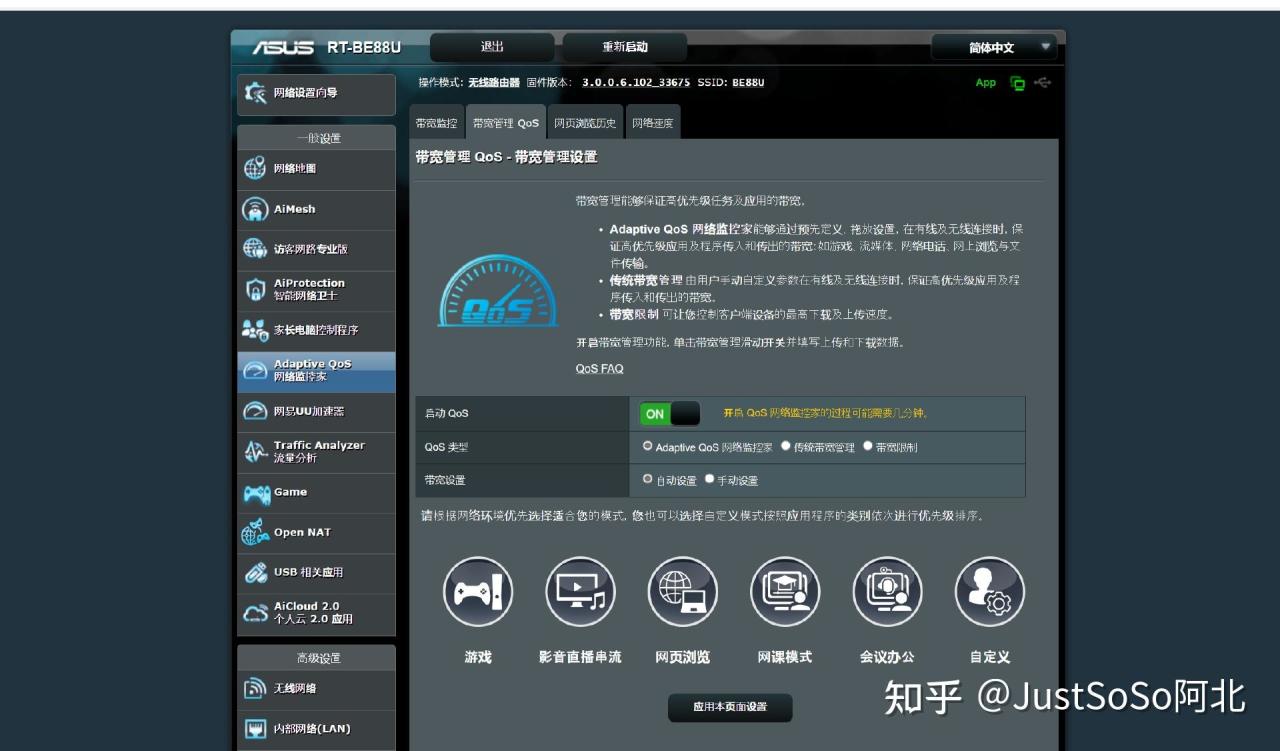Click the AiMesh sidebar icon
The image size is (1280, 751).
255,209
